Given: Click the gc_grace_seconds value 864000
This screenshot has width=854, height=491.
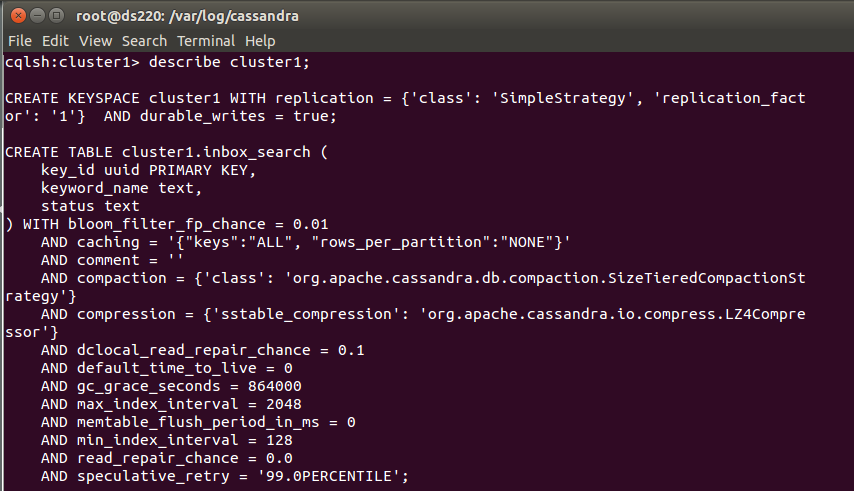Looking at the screenshot, I should pos(274,386).
